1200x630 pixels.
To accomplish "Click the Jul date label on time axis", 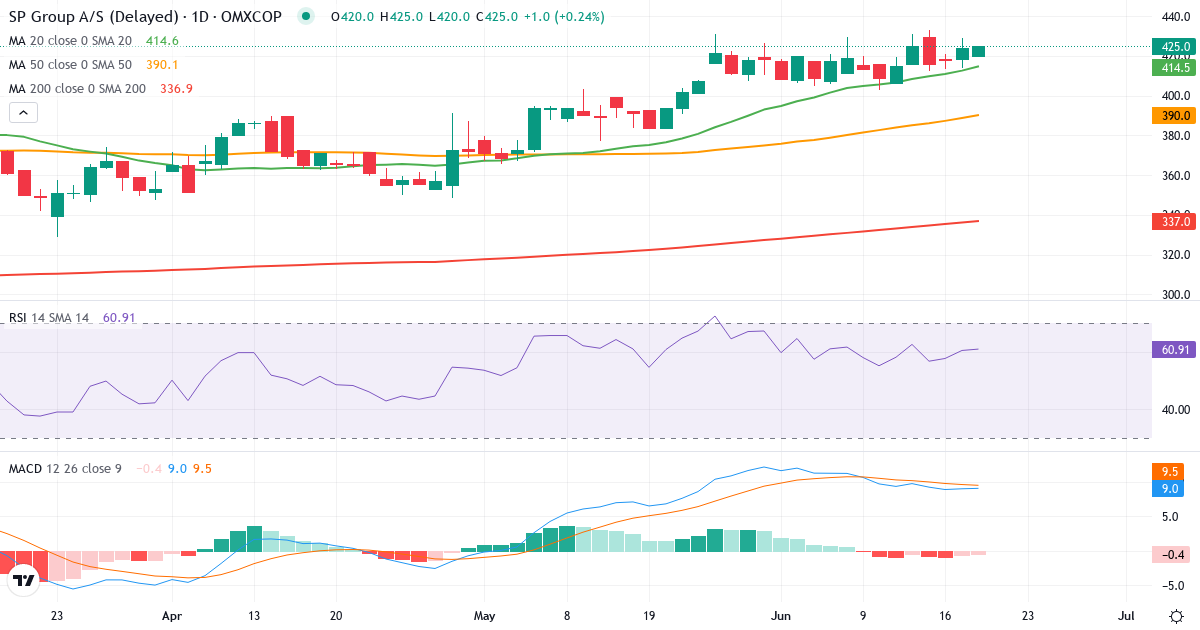I will click(1126, 616).
